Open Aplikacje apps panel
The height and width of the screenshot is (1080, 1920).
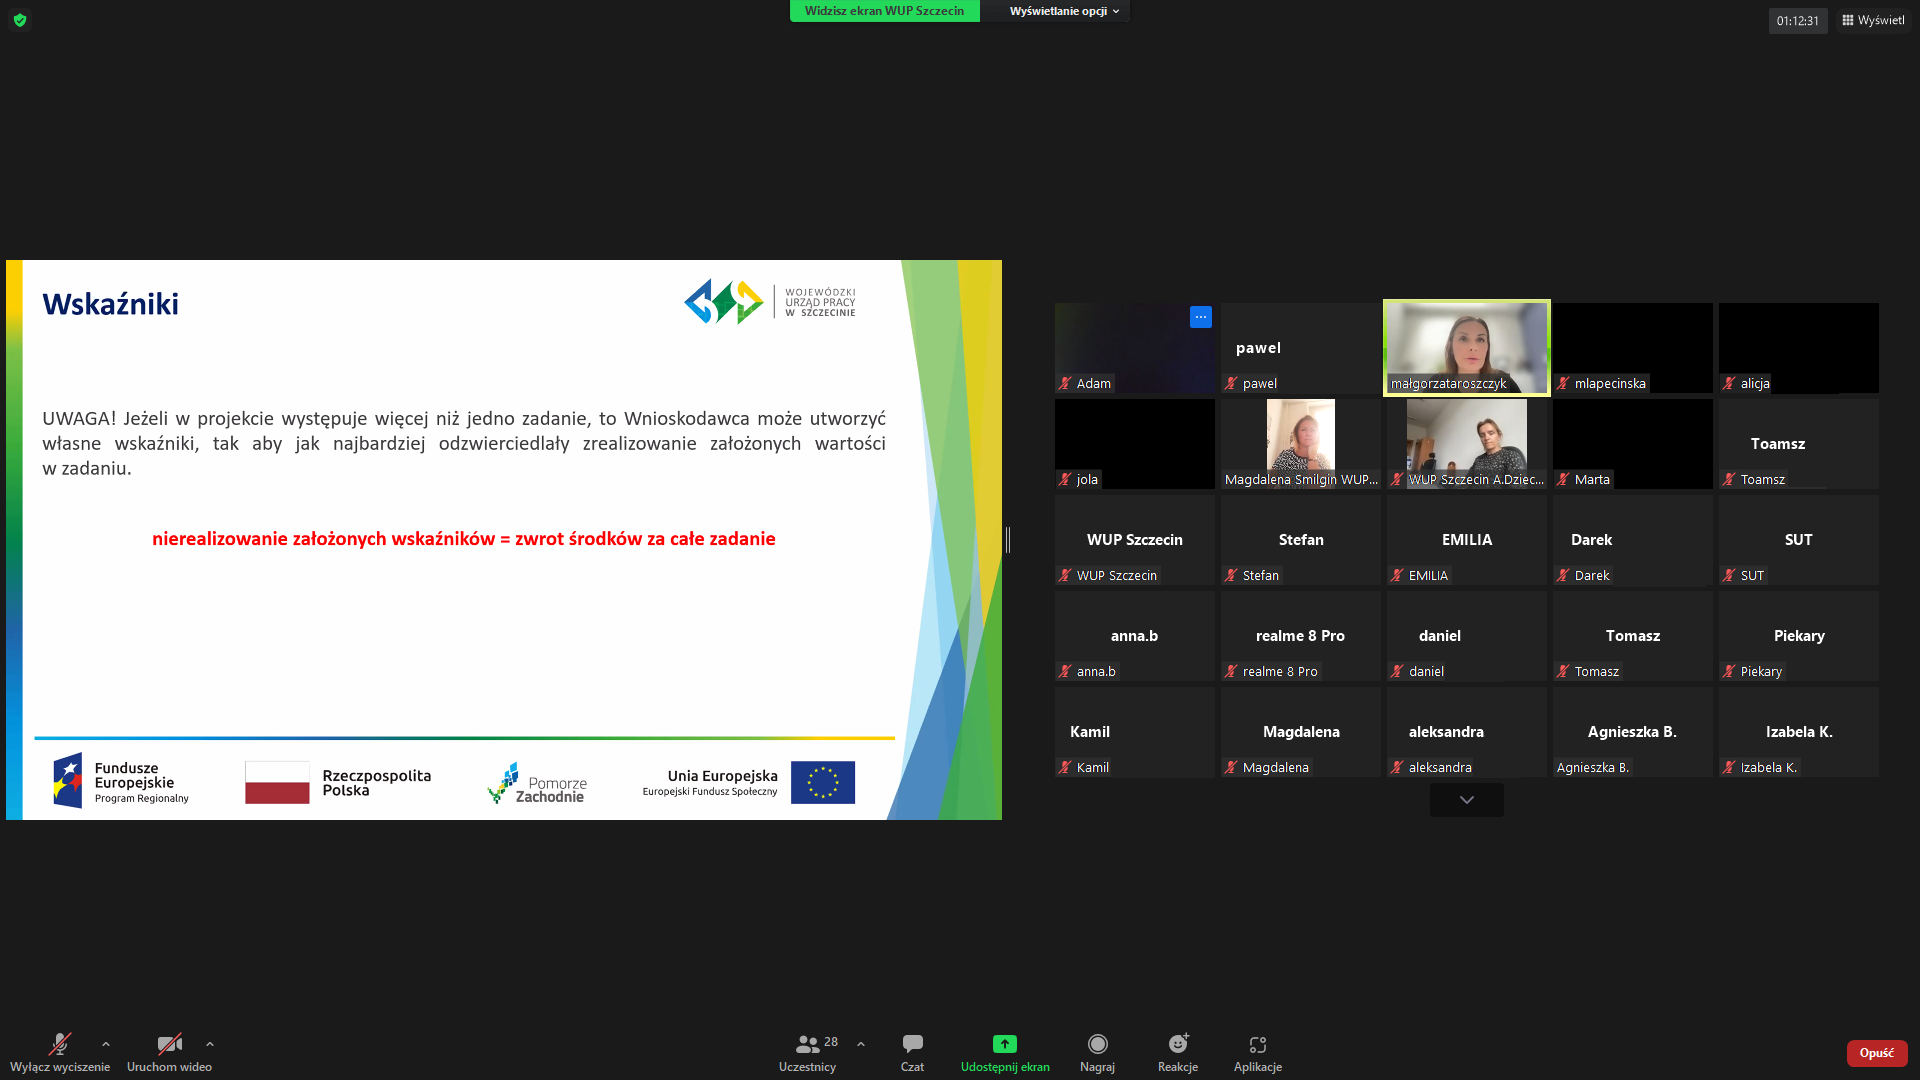pos(1258,1053)
